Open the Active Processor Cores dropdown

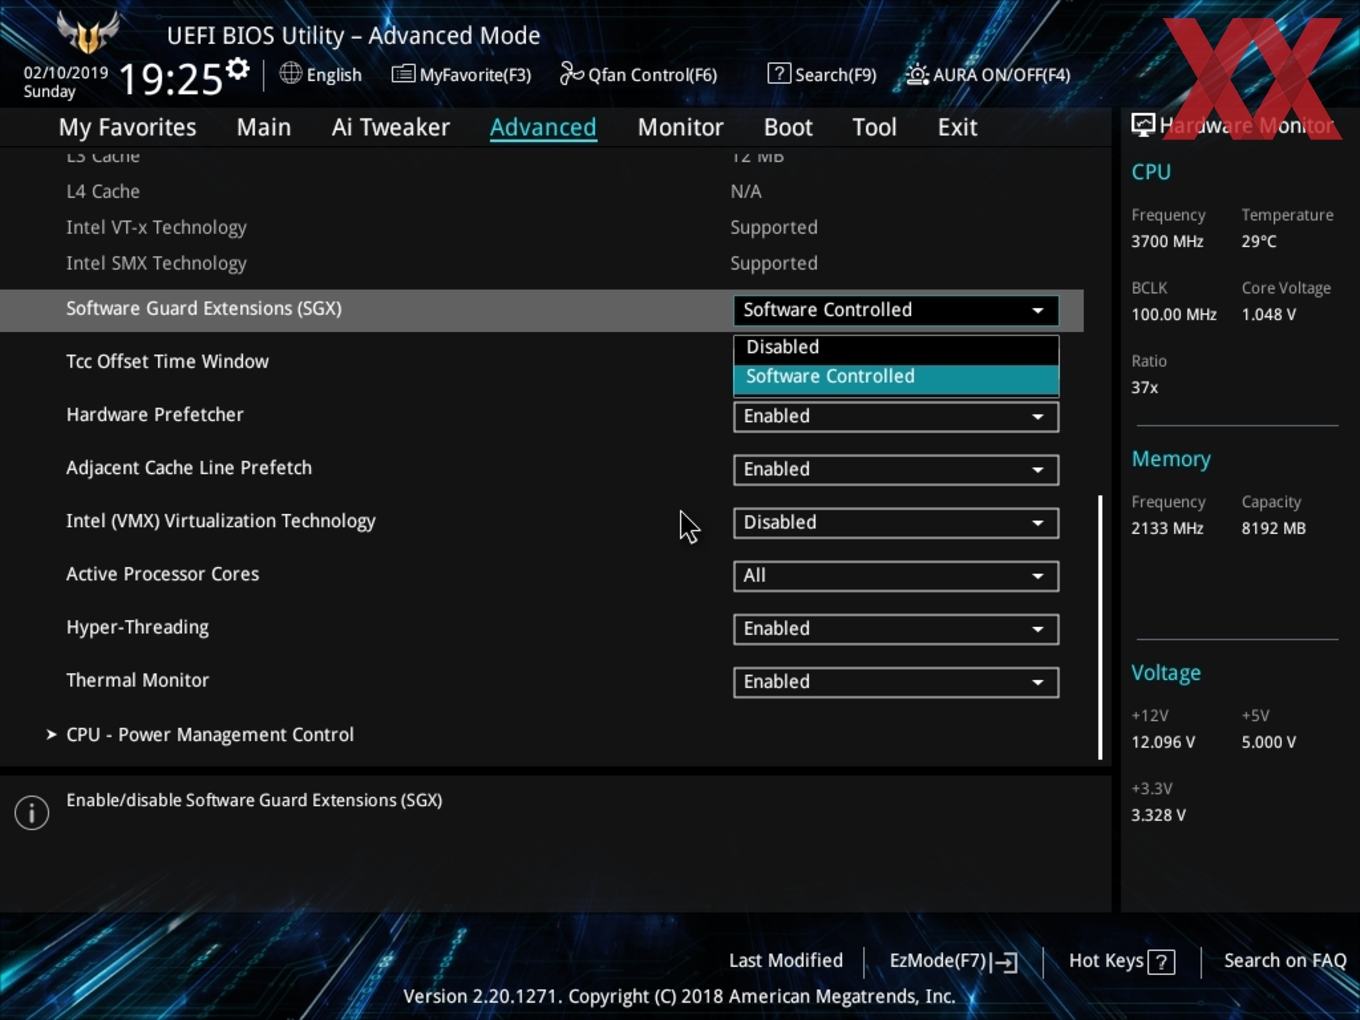point(896,575)
